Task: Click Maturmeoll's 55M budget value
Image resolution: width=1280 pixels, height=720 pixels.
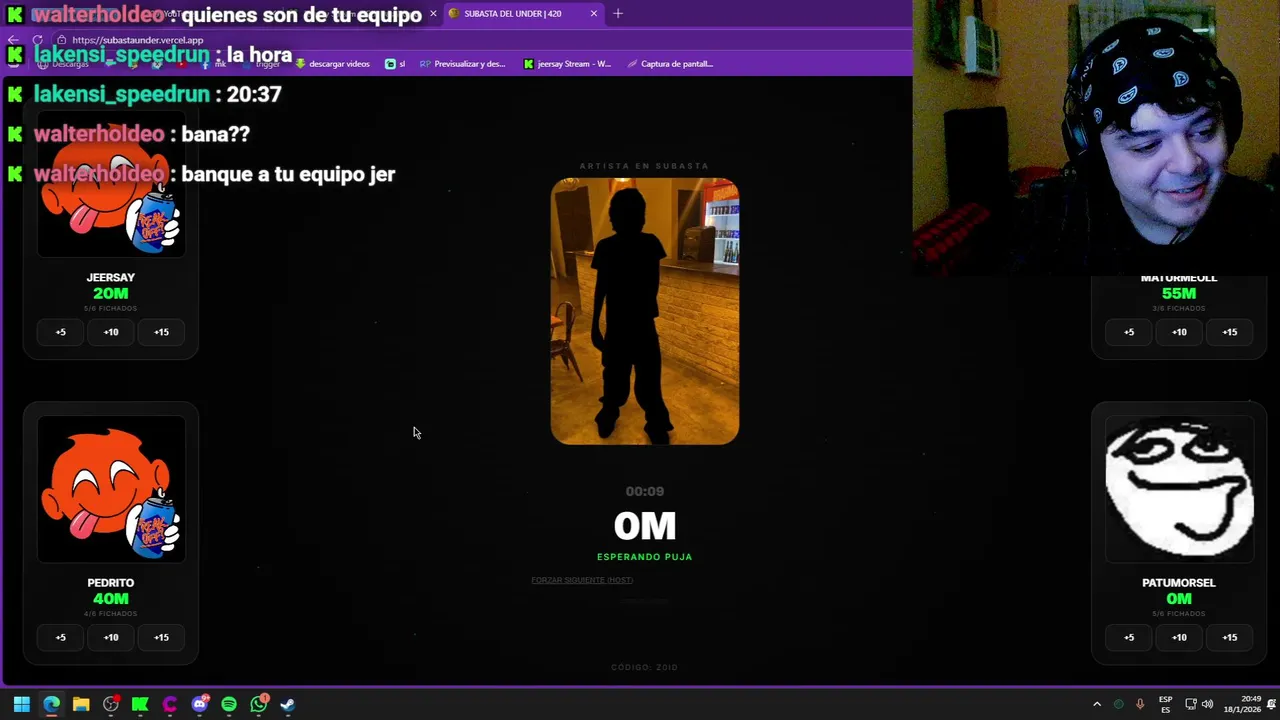Action: (1179, 294)
